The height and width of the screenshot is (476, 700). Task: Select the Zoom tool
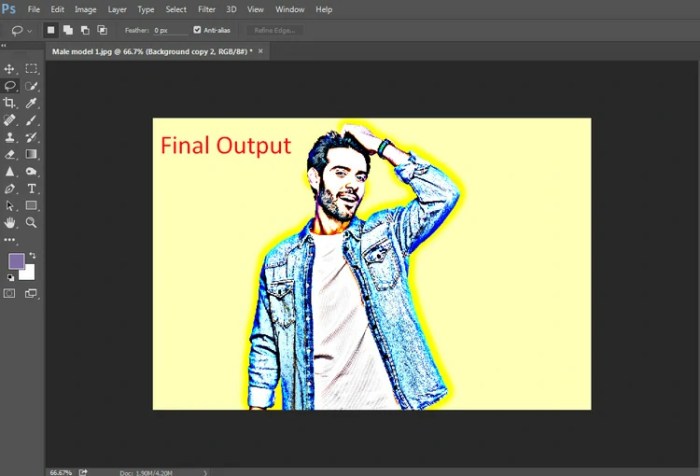pyautogui.click(x=31, y=222)
